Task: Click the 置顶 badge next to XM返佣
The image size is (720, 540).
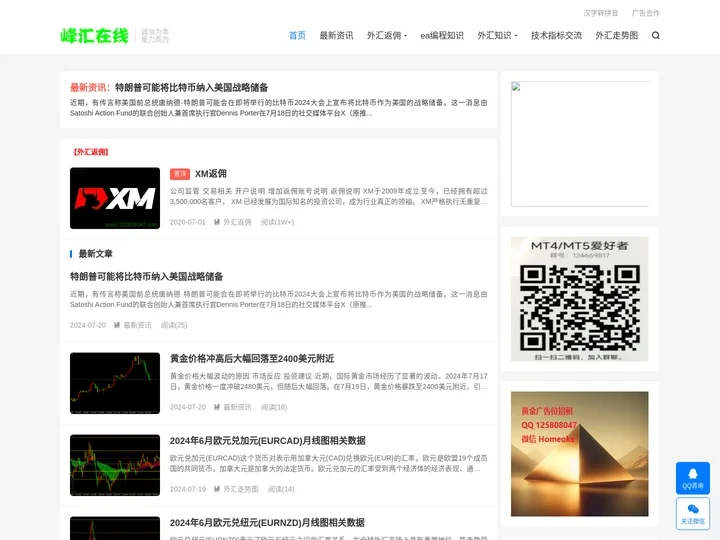Action: pyautogui.click(x=180, y=174)
